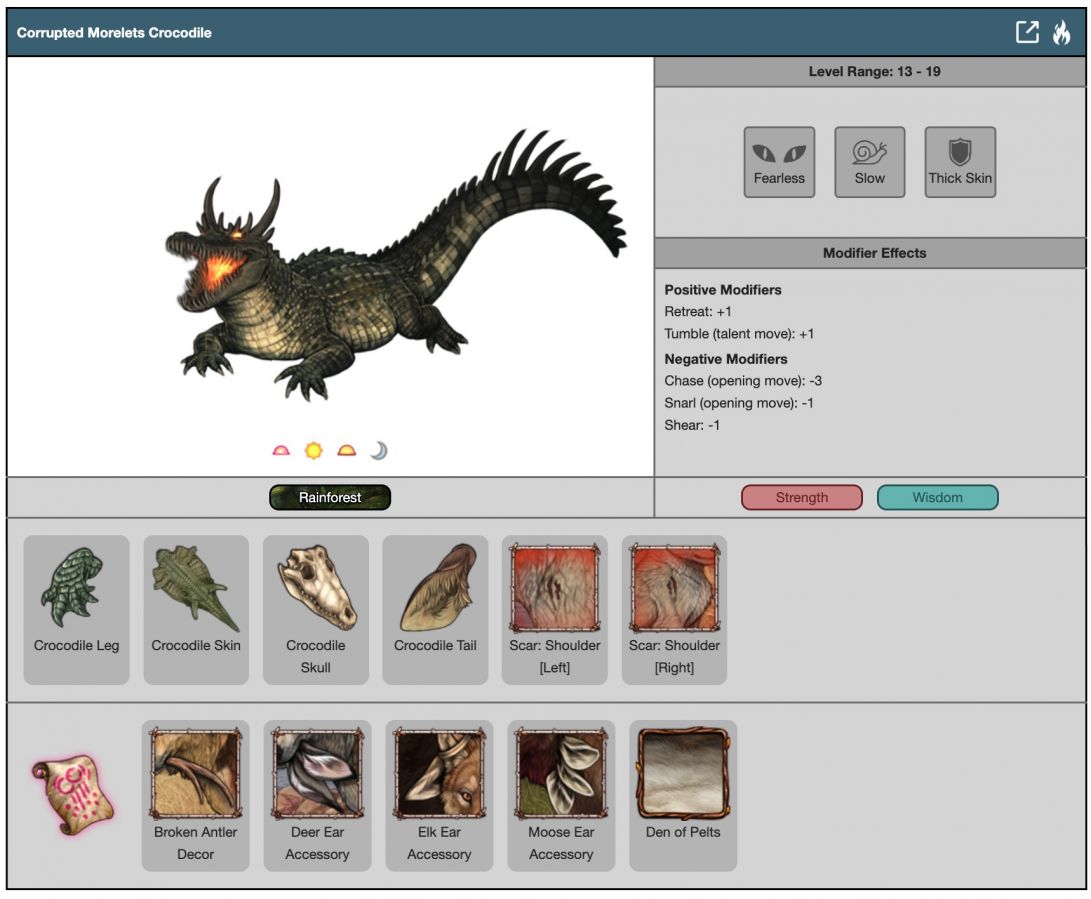Choose the Broken Antler Decor recipe
Screen dimensions: 1091x899
(x=196, y=794)
